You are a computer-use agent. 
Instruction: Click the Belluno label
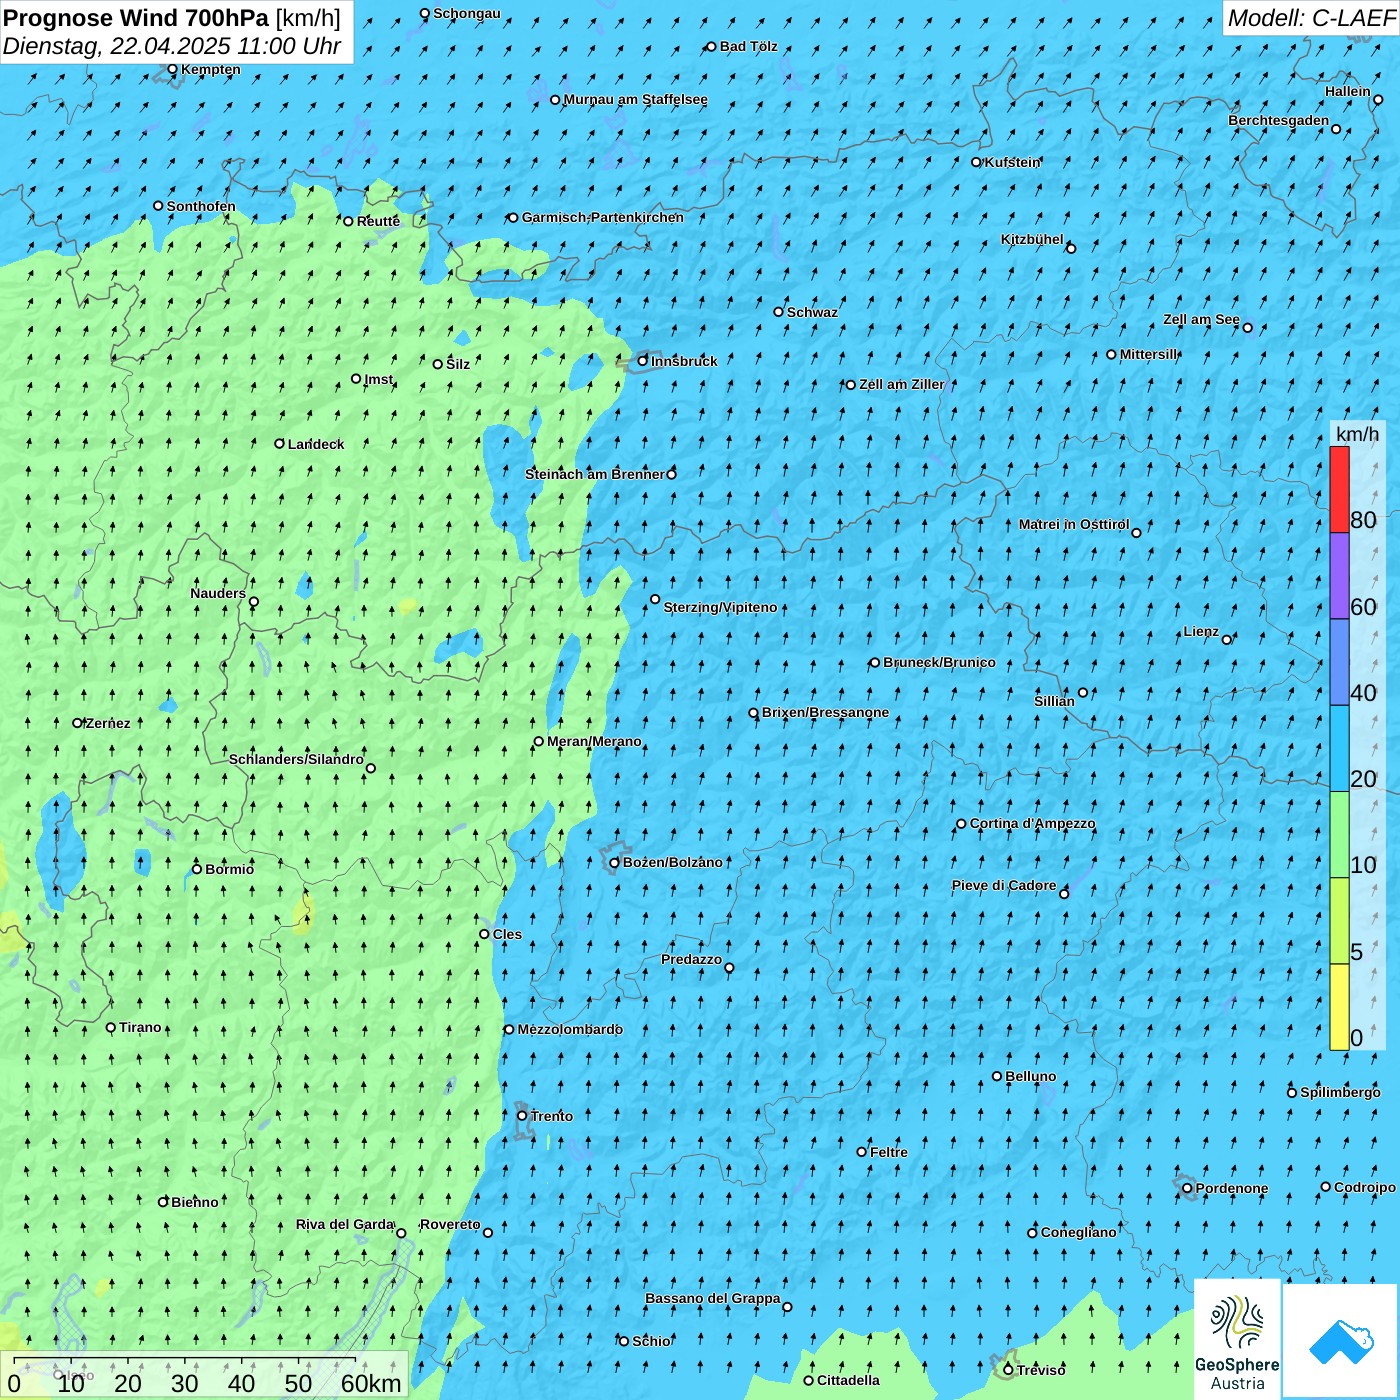point(1030,1076)
